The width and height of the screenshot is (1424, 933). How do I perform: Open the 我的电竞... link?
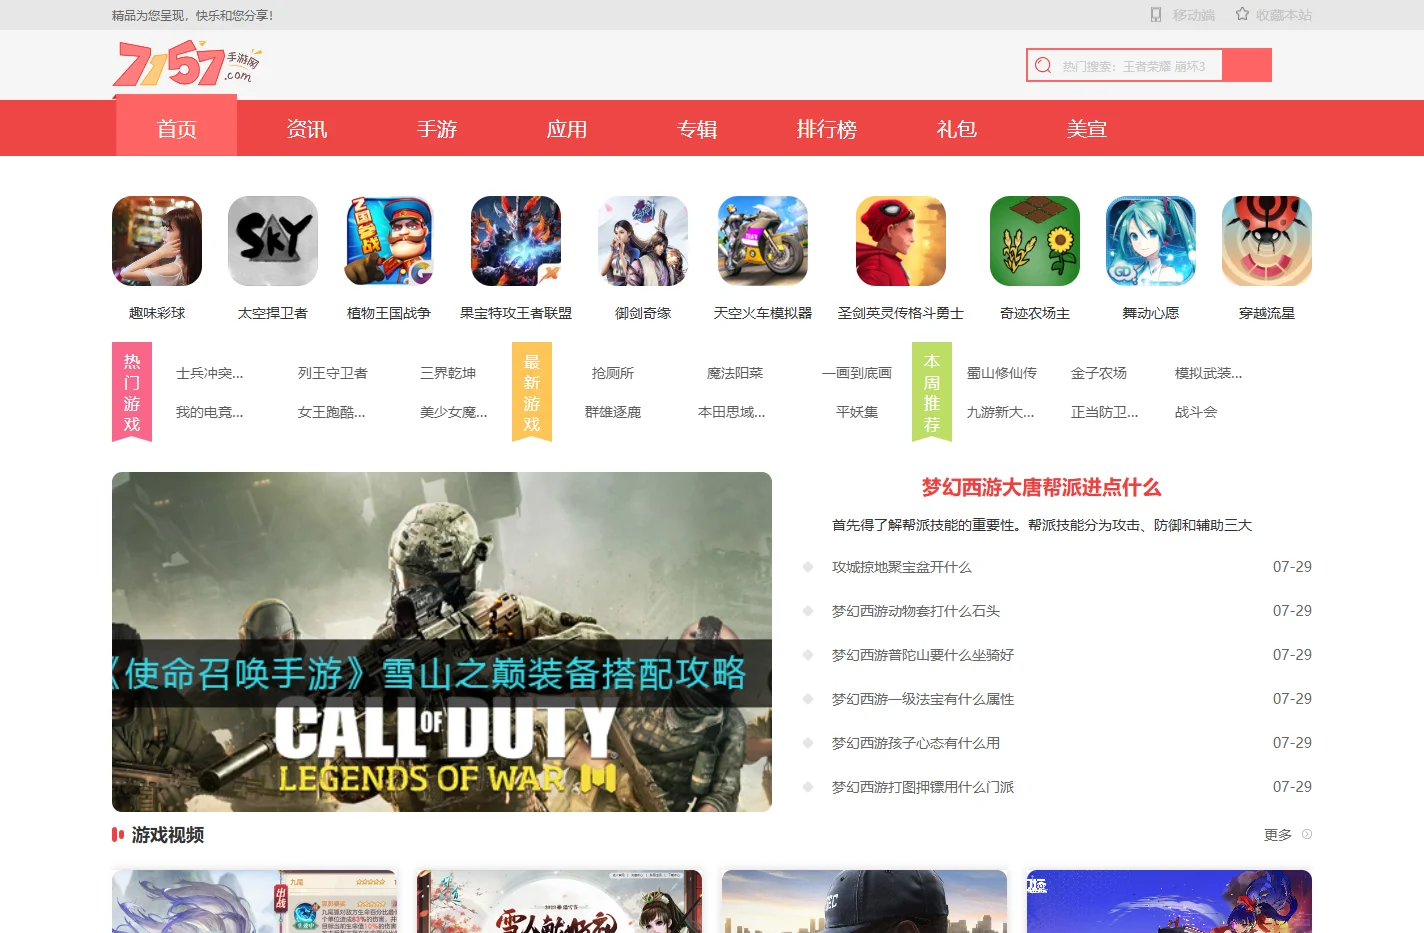[x=210, y=412]
